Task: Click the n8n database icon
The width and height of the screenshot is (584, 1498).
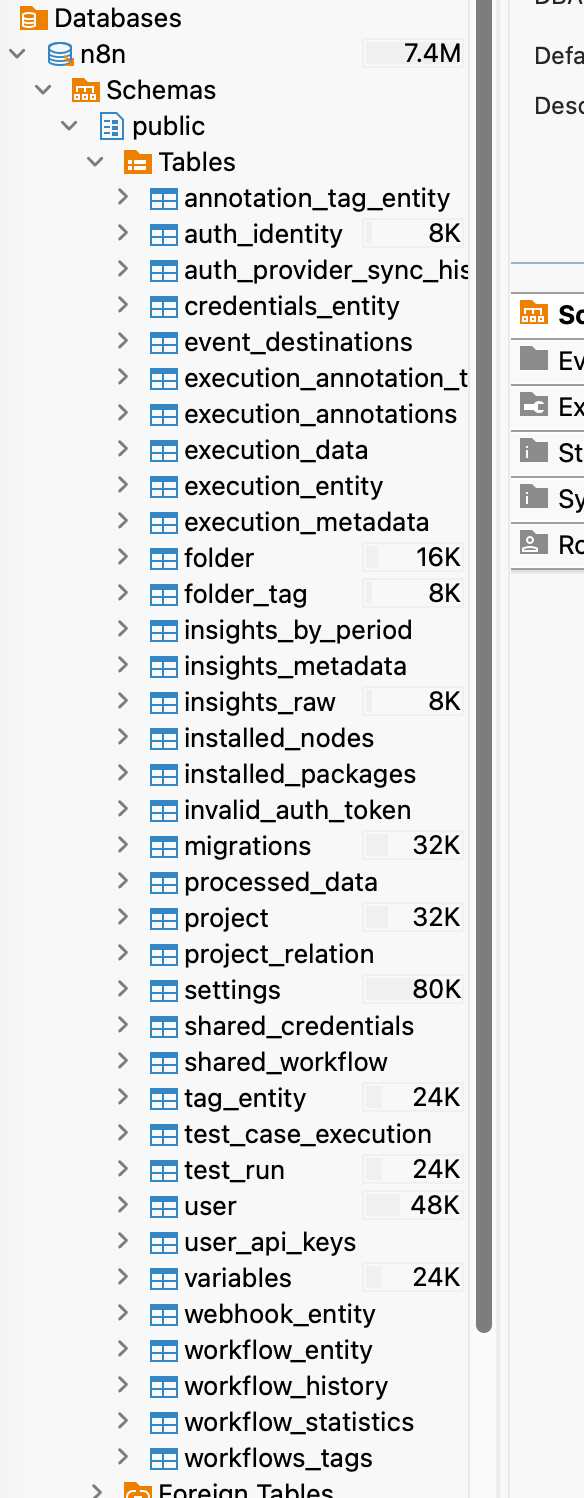Action: [x=60, y=54]
